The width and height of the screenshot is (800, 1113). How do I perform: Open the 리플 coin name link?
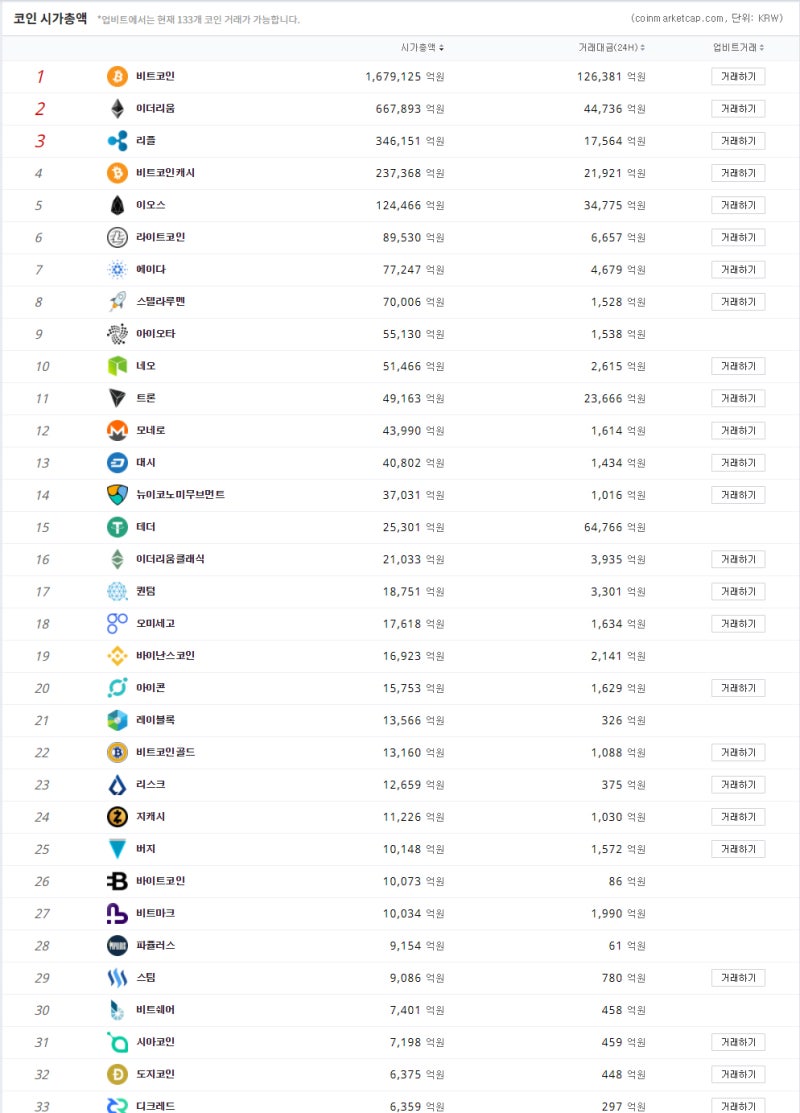145,141
